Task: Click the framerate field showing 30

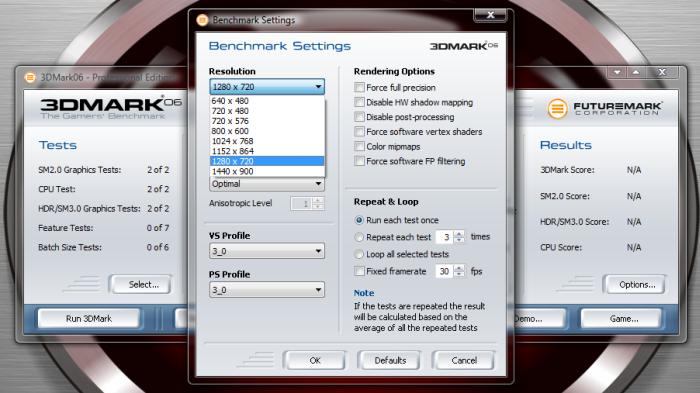Action: (445, 271)
